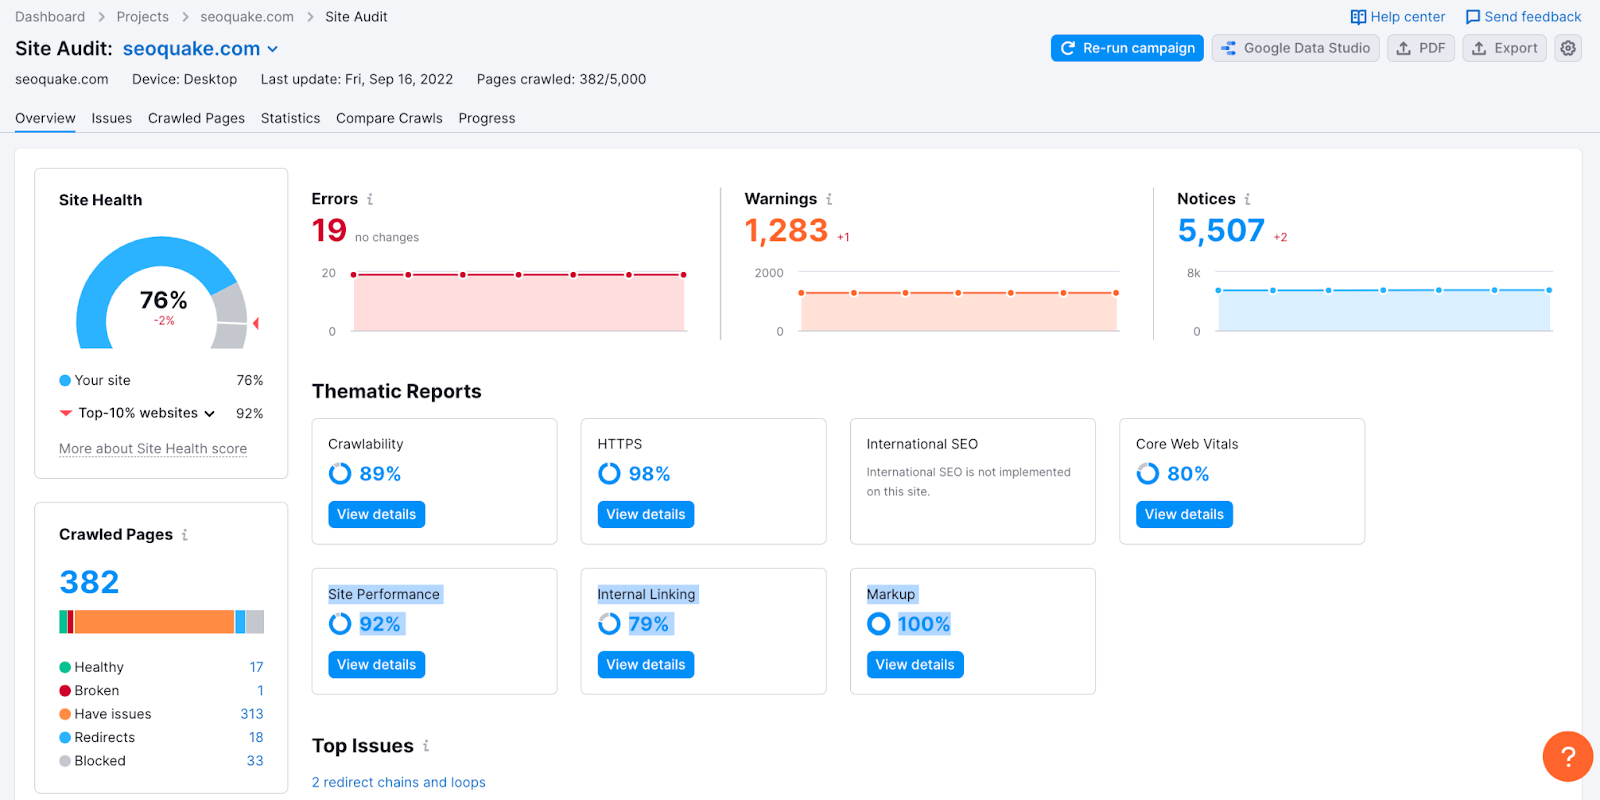Expand Top-10% websites dropdown
The image size is (1600, 800).
tap(210, 414)
